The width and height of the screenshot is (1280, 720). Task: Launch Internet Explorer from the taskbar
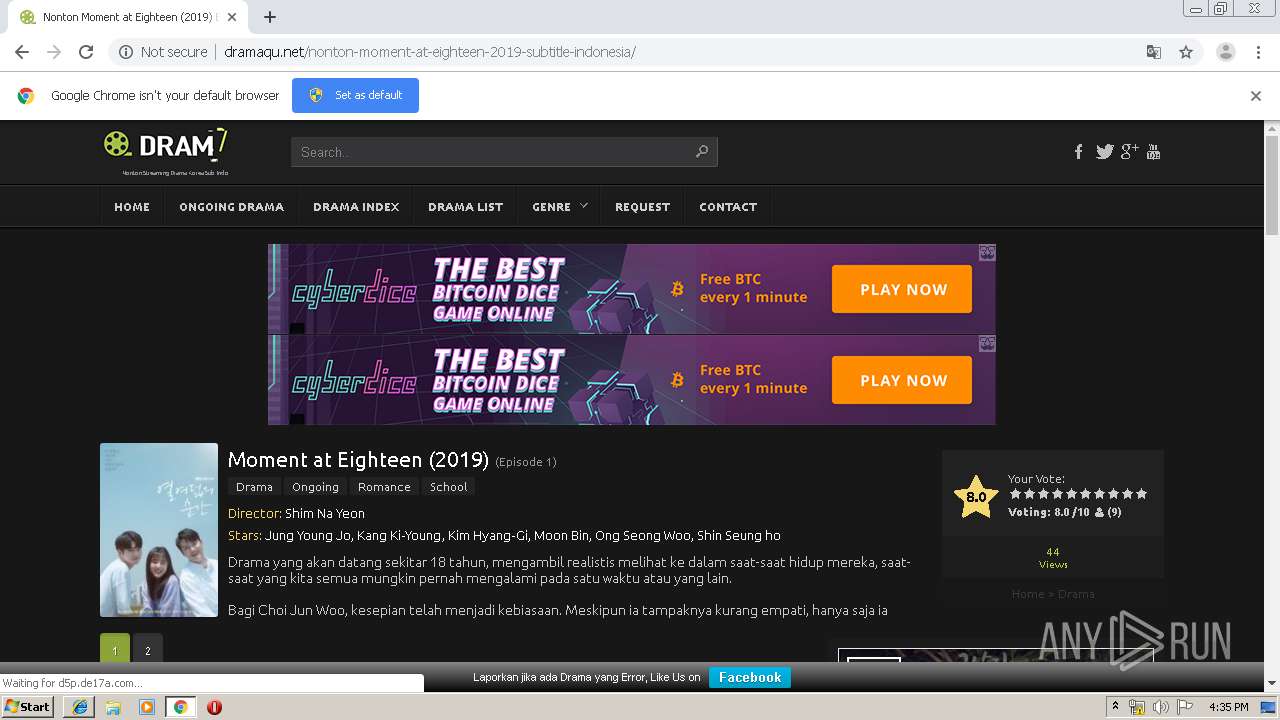(79, 707)
